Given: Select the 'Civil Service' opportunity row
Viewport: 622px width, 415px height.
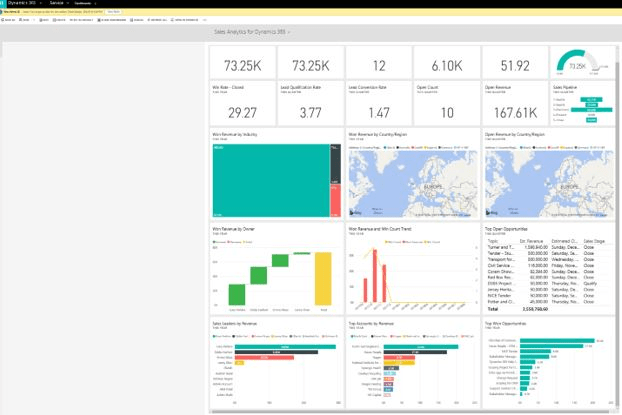Looking at the screenshot, I should point(549,265).
